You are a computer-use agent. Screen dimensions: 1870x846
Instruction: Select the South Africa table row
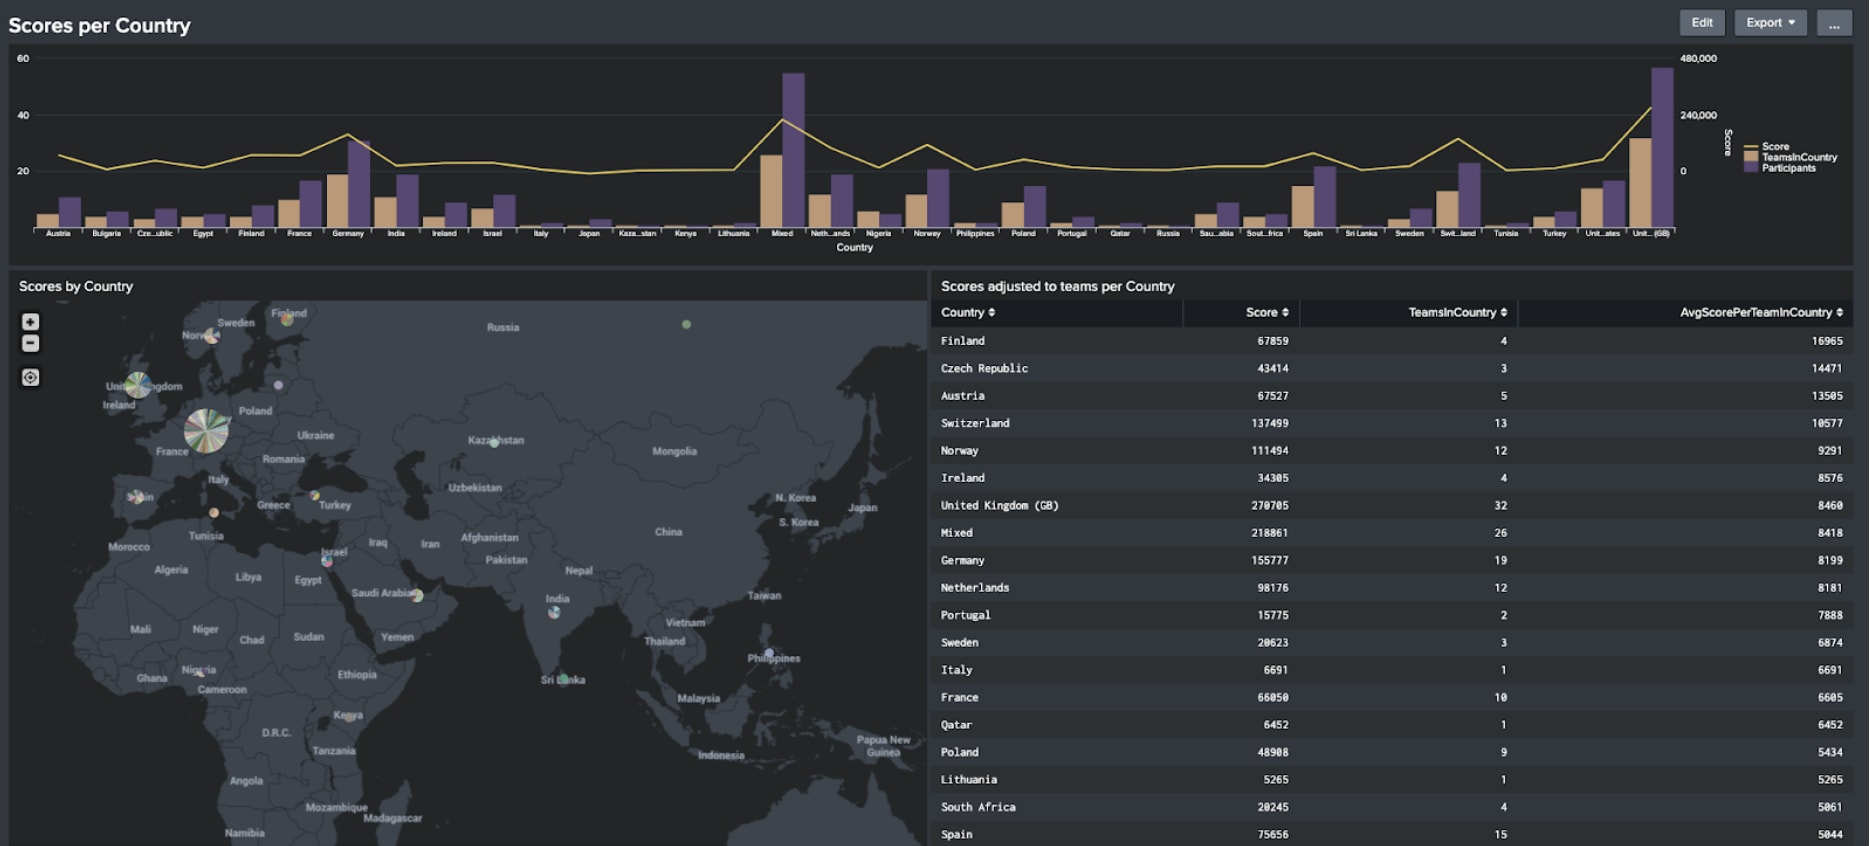(1391, 807)
